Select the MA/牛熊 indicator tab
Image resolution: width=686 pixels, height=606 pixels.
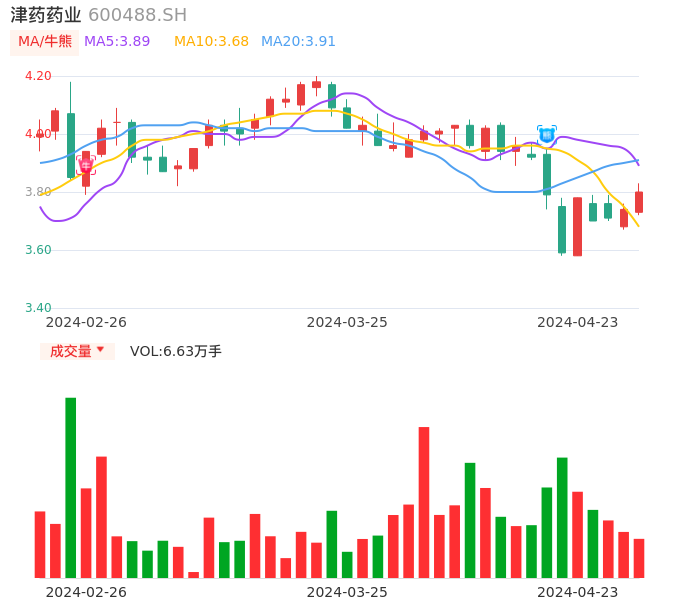click(45, 42)
